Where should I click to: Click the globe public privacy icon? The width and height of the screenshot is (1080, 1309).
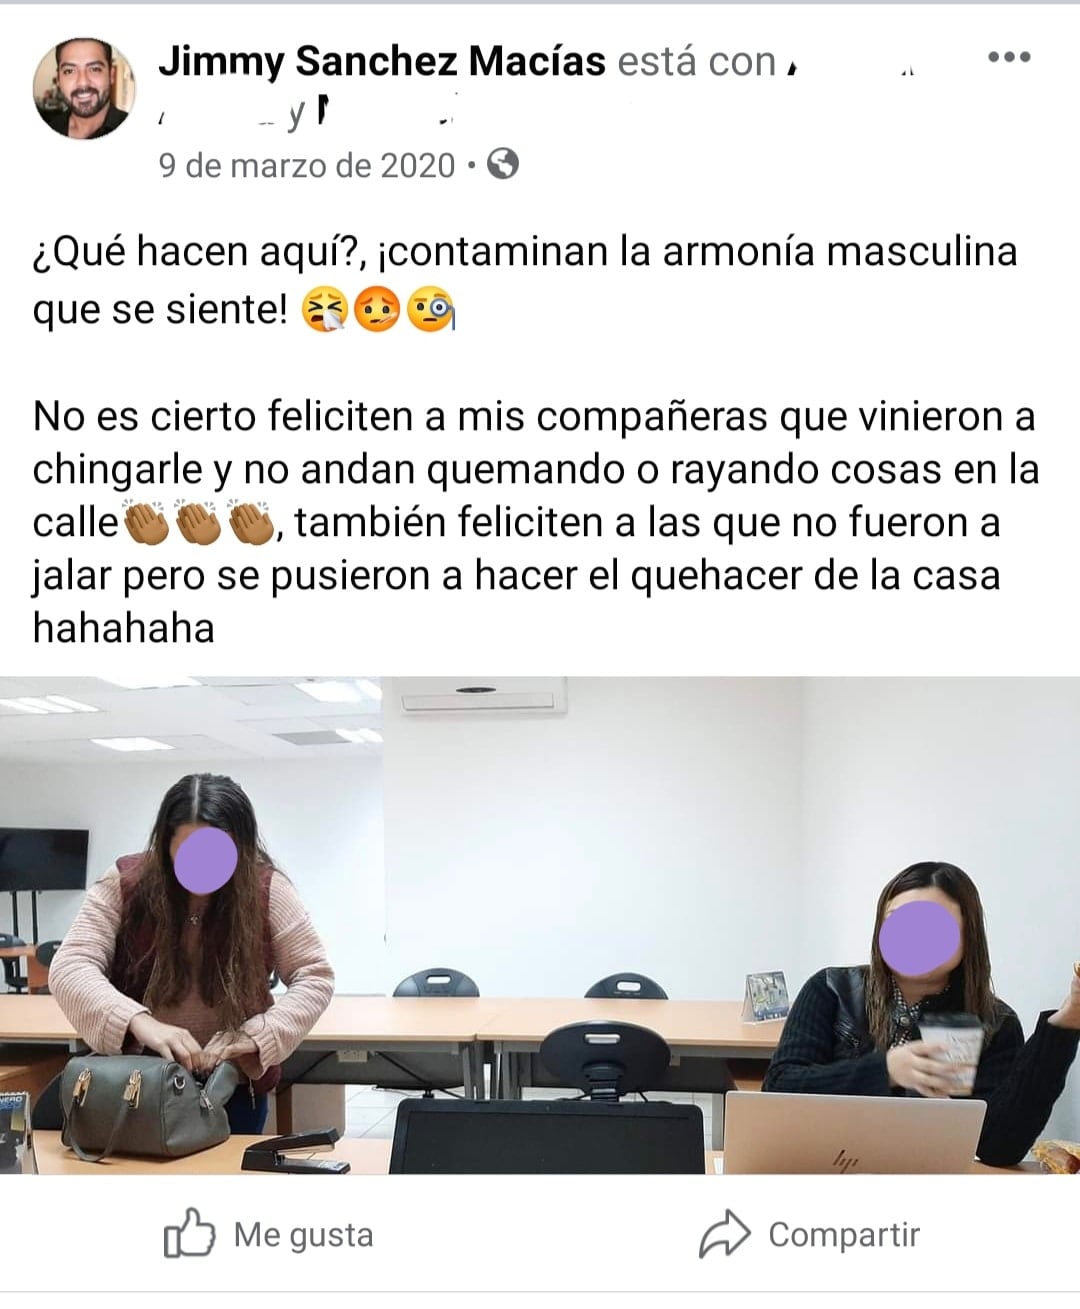click(x=503, y=164)
